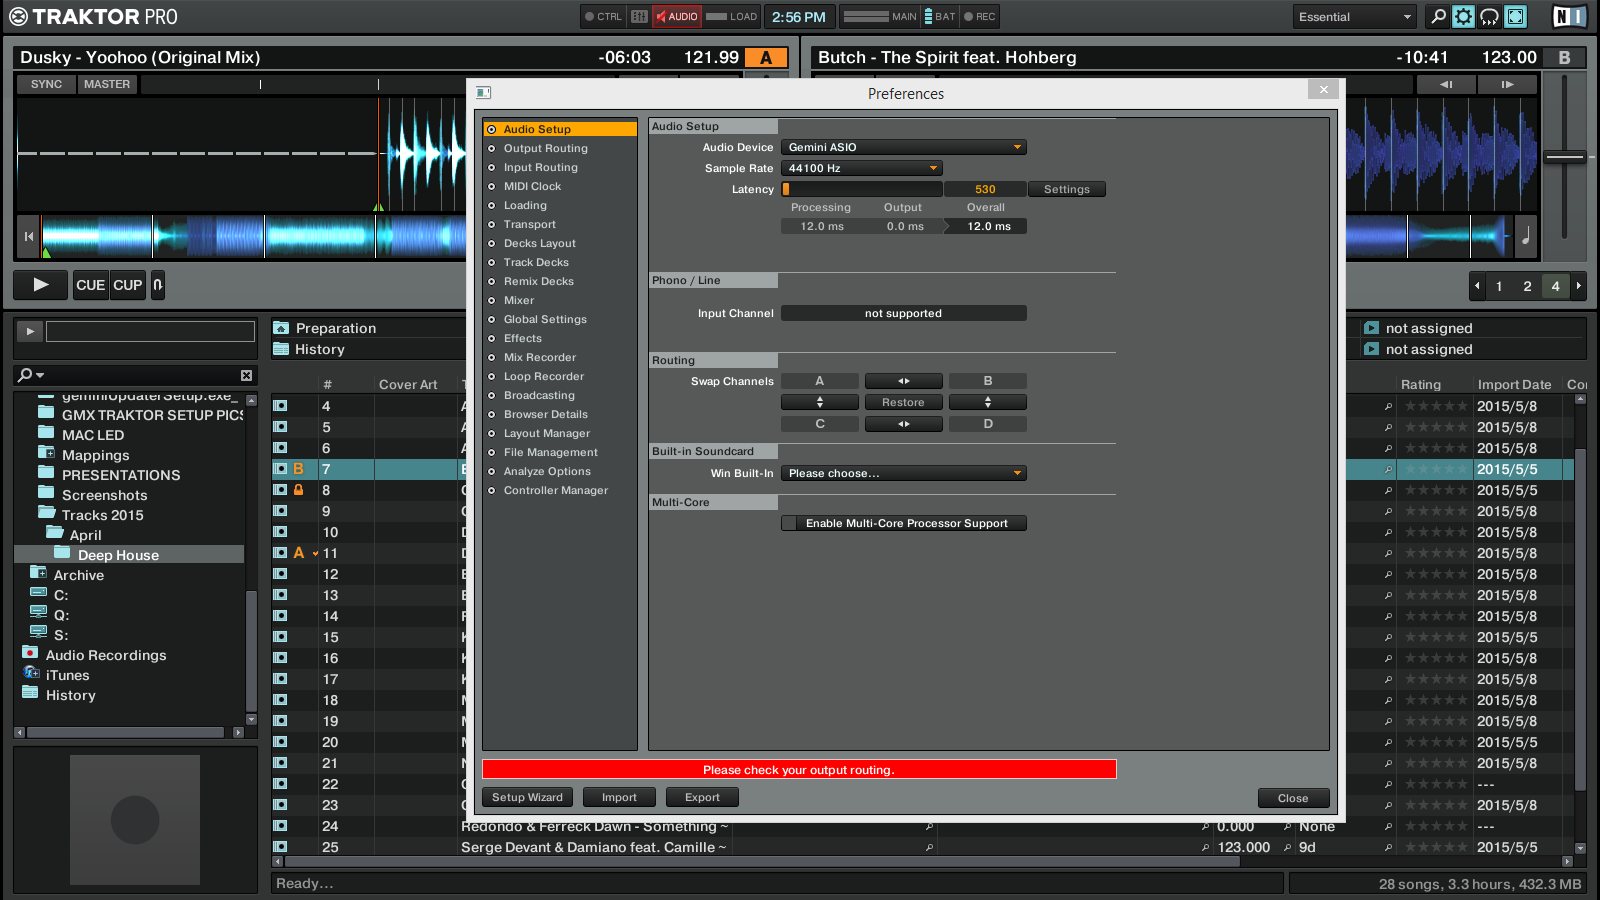Viewport: 1600px width, 900px height.
Task: Open the Preparation list favorite icon
Action: point(282,328)
